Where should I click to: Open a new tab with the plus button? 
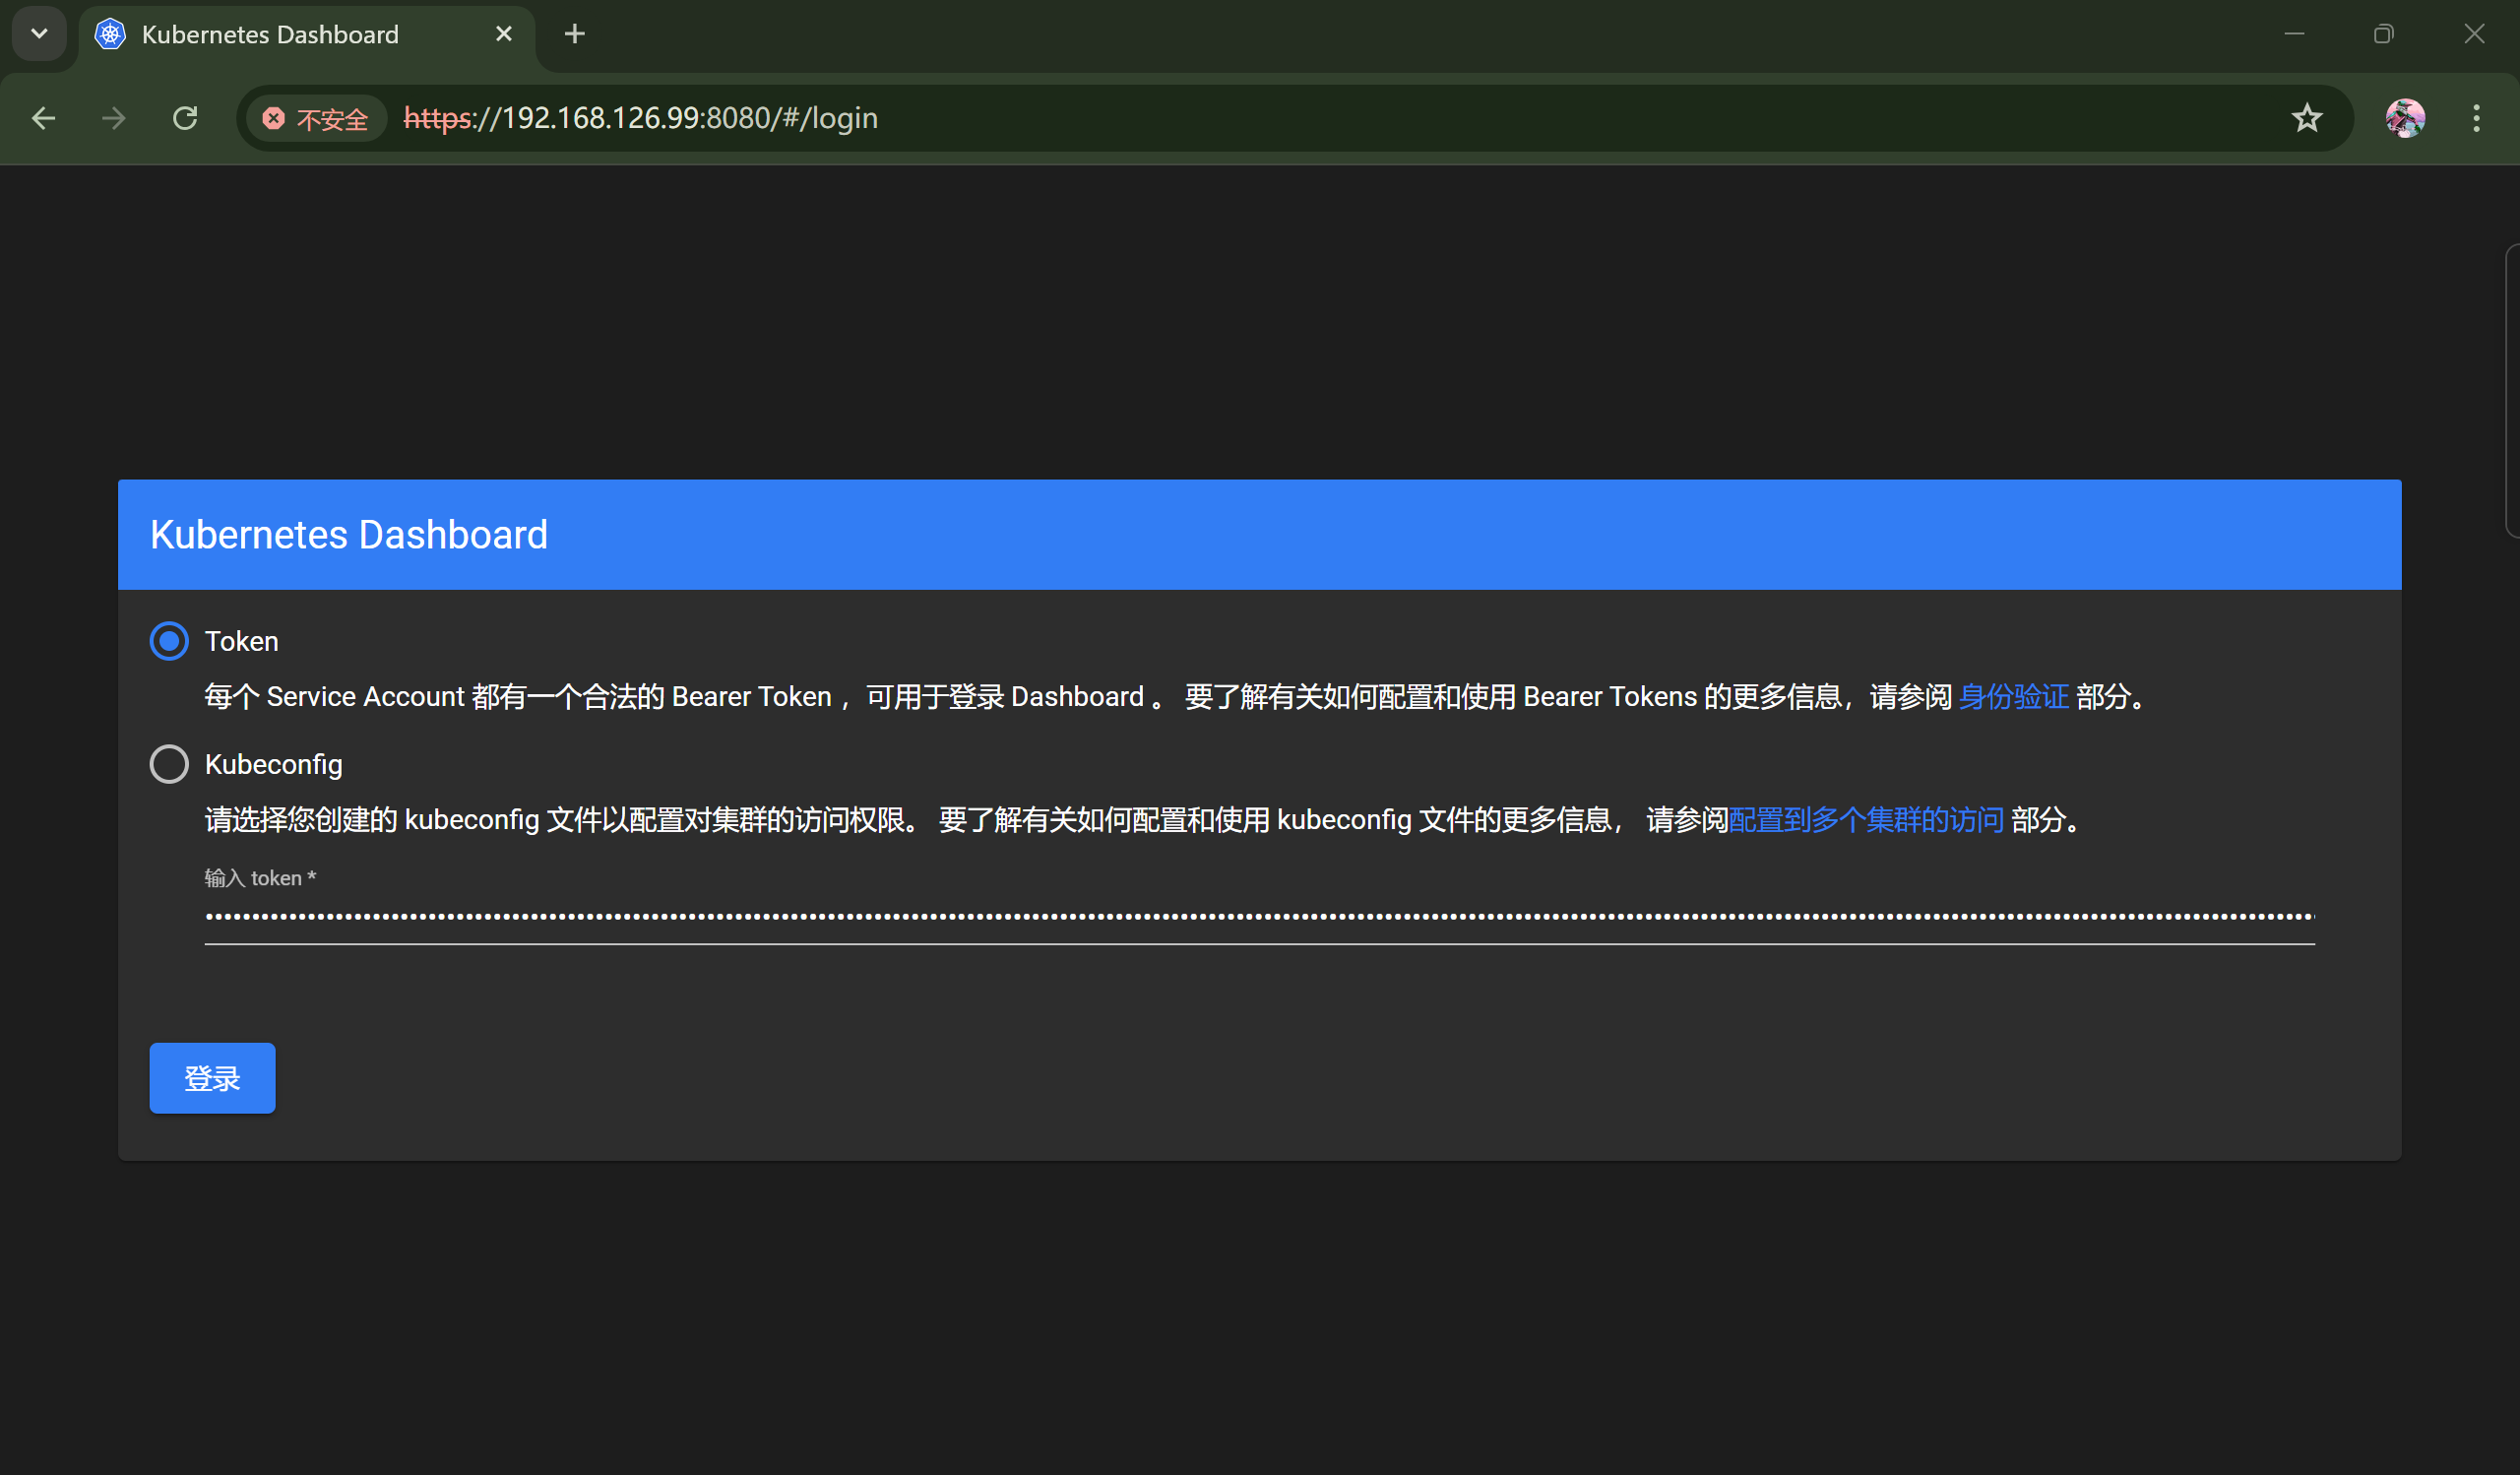[x=574, y=34]
